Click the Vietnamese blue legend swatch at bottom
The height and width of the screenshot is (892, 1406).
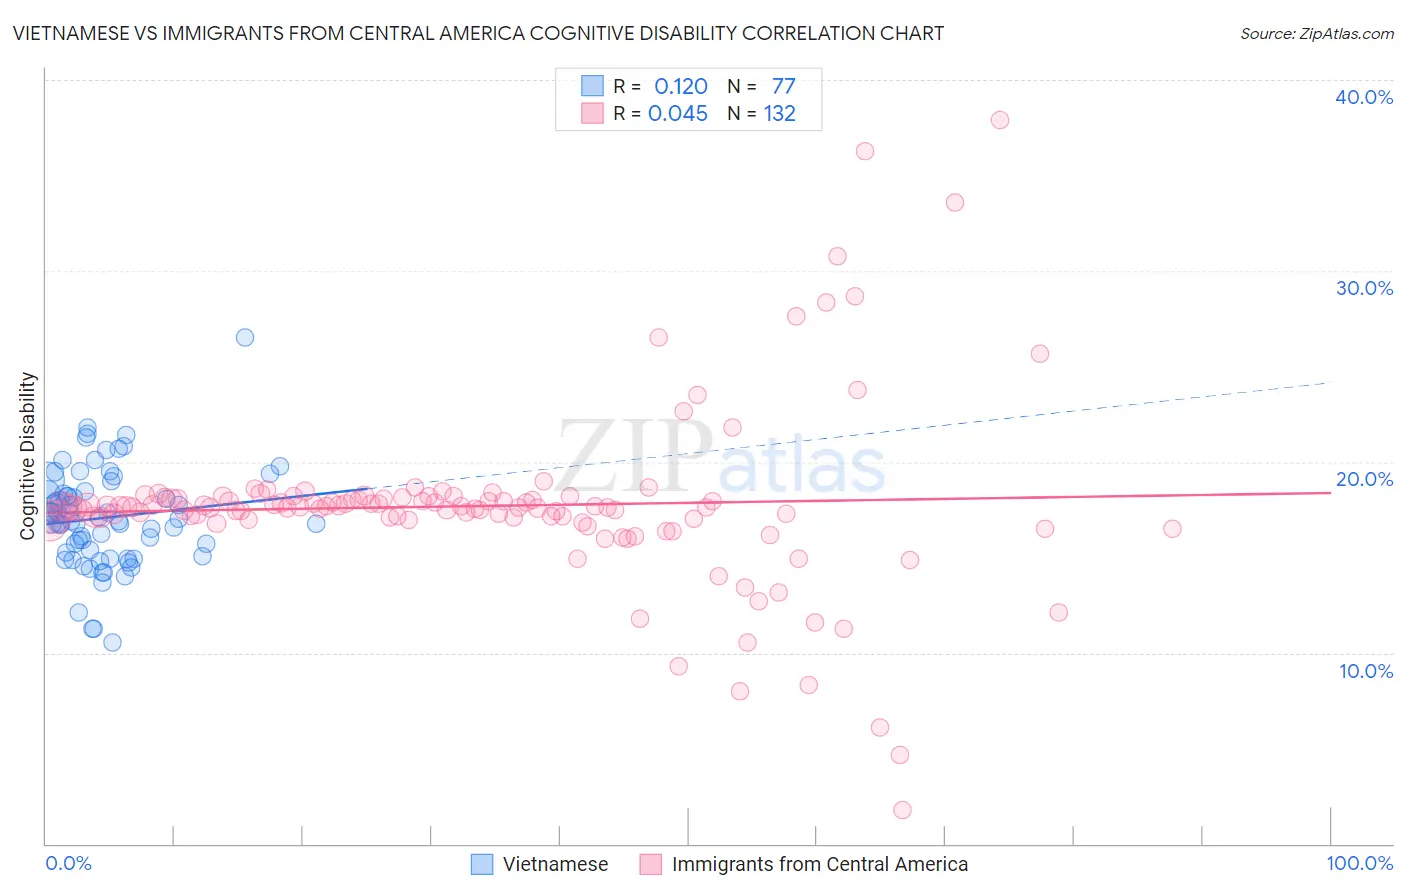482,864
